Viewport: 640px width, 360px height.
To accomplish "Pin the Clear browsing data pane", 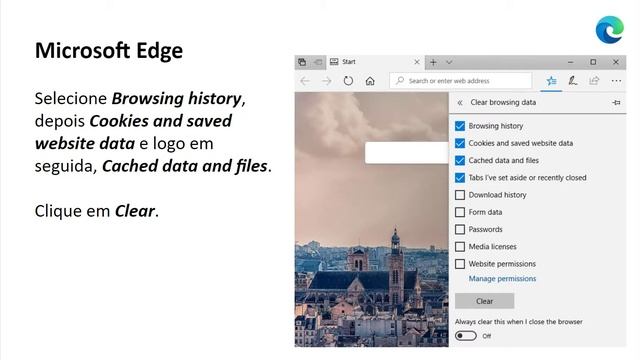I will [x=616, y=102].
